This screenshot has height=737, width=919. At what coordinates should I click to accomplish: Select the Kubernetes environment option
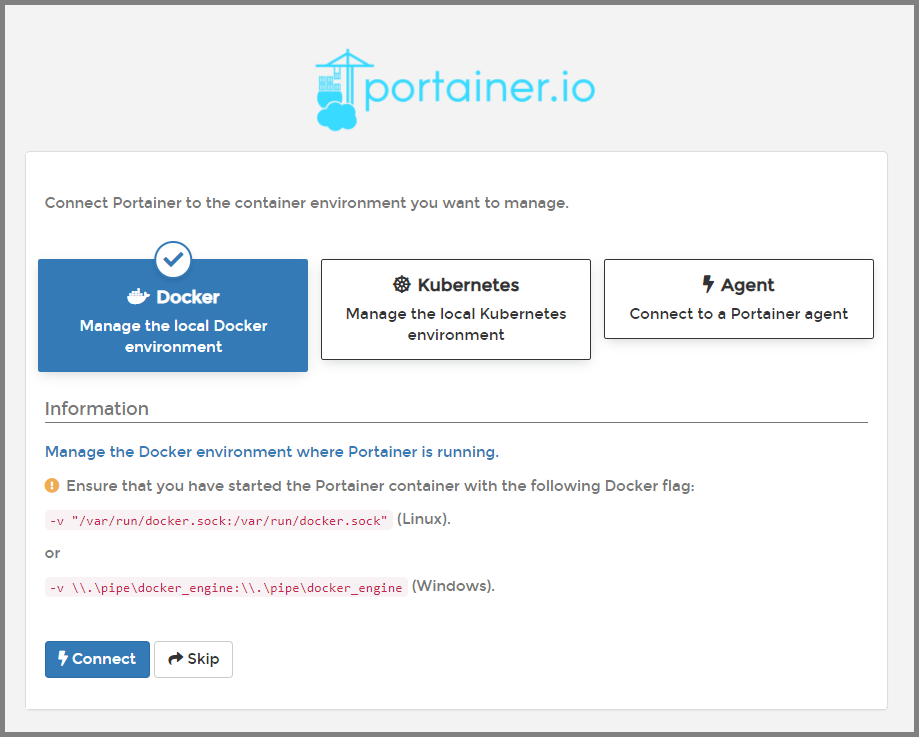(x=456, y=310)
